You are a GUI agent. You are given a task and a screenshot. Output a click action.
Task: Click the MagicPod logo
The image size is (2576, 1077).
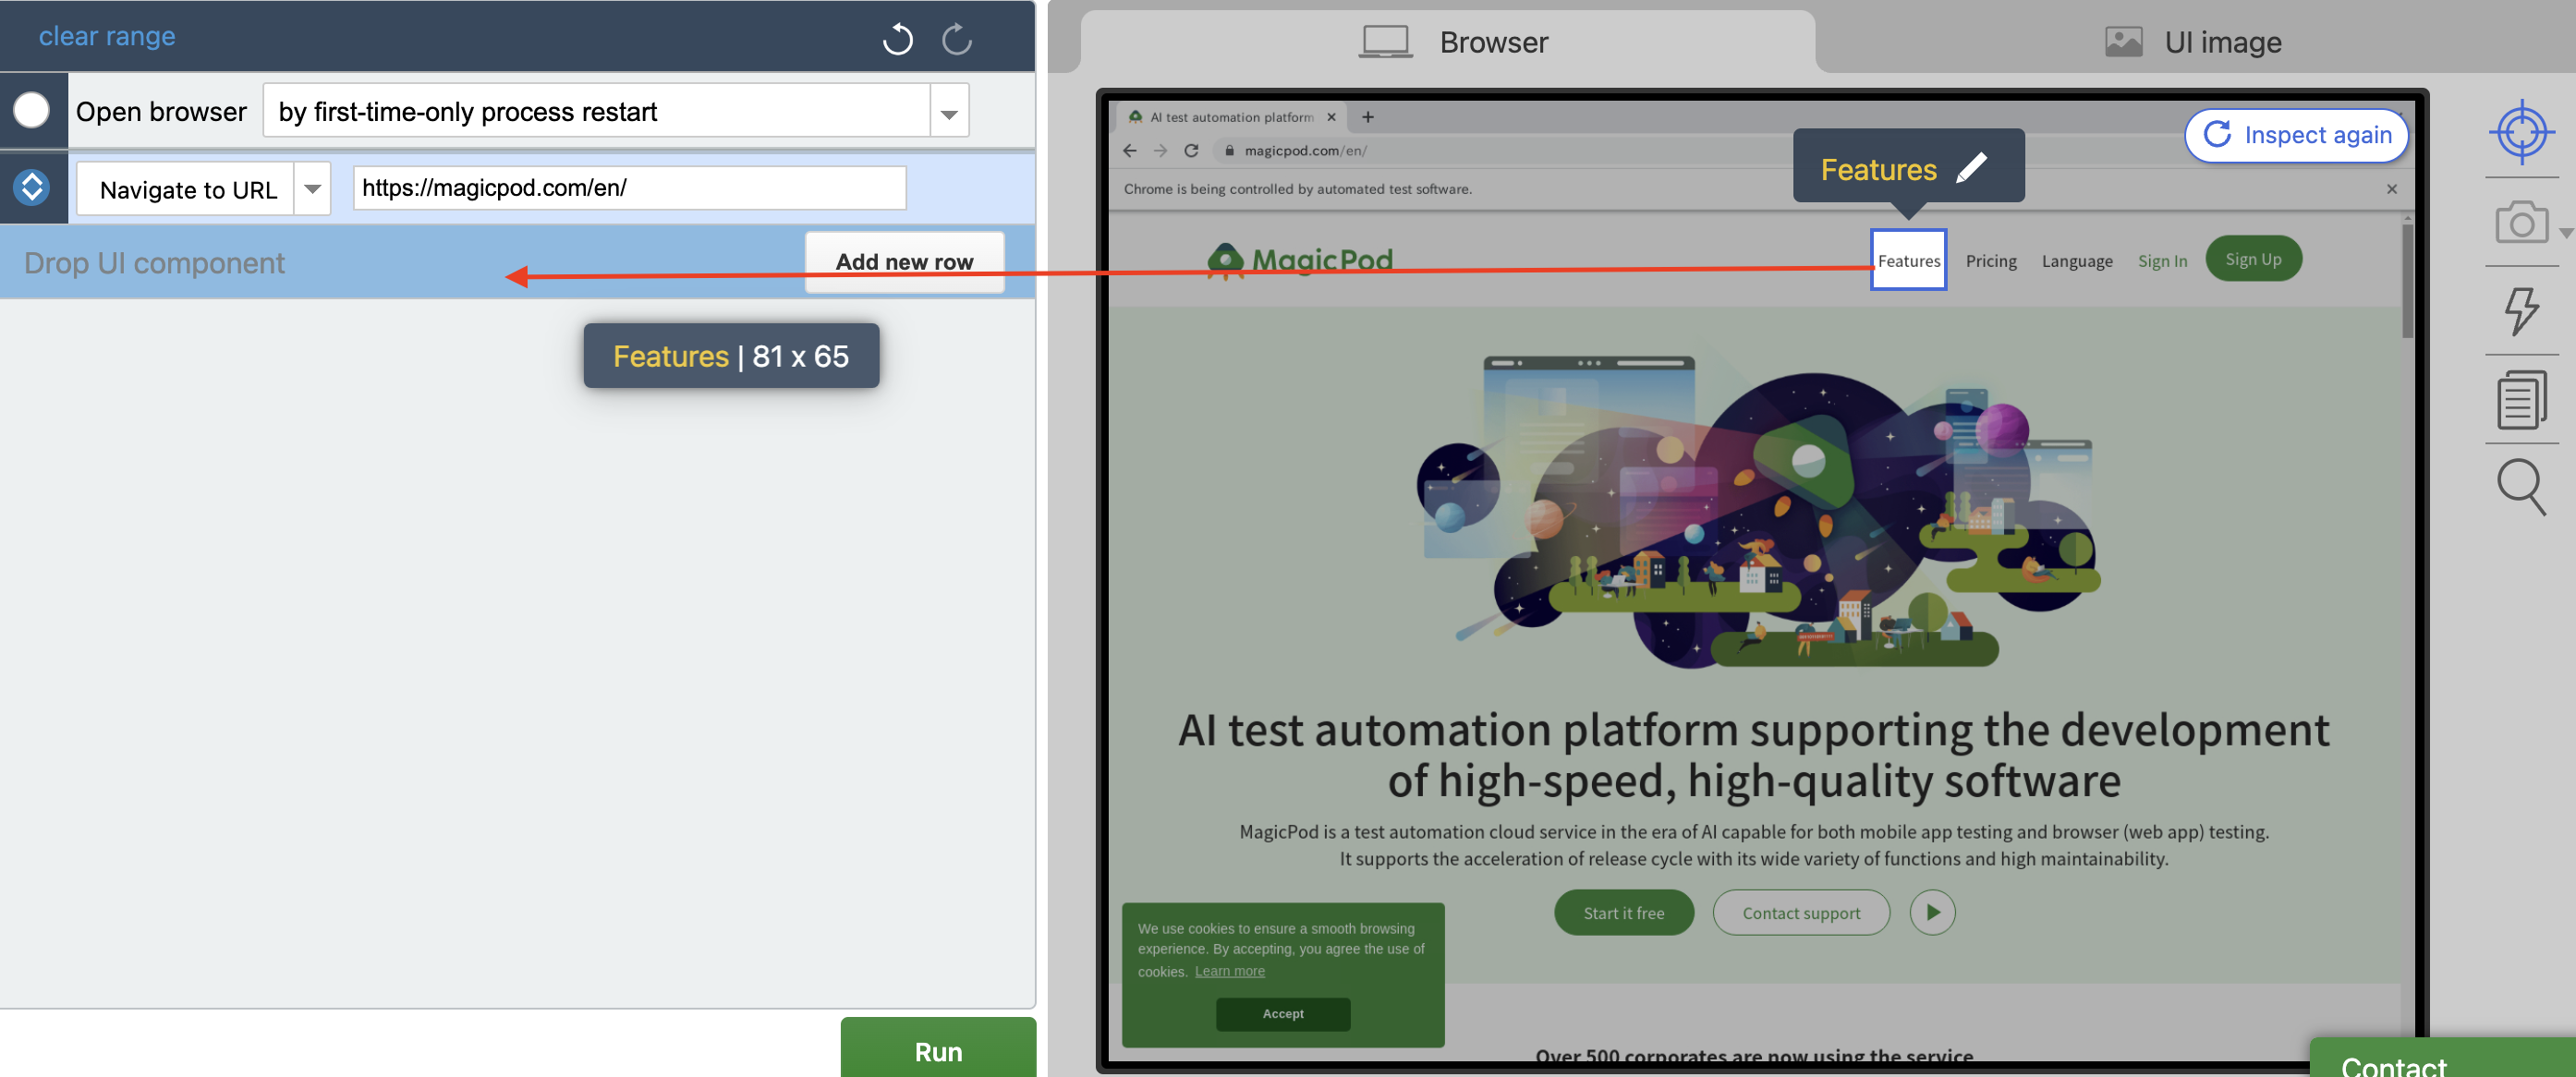pyautogui.click(x=1299, y=260)
